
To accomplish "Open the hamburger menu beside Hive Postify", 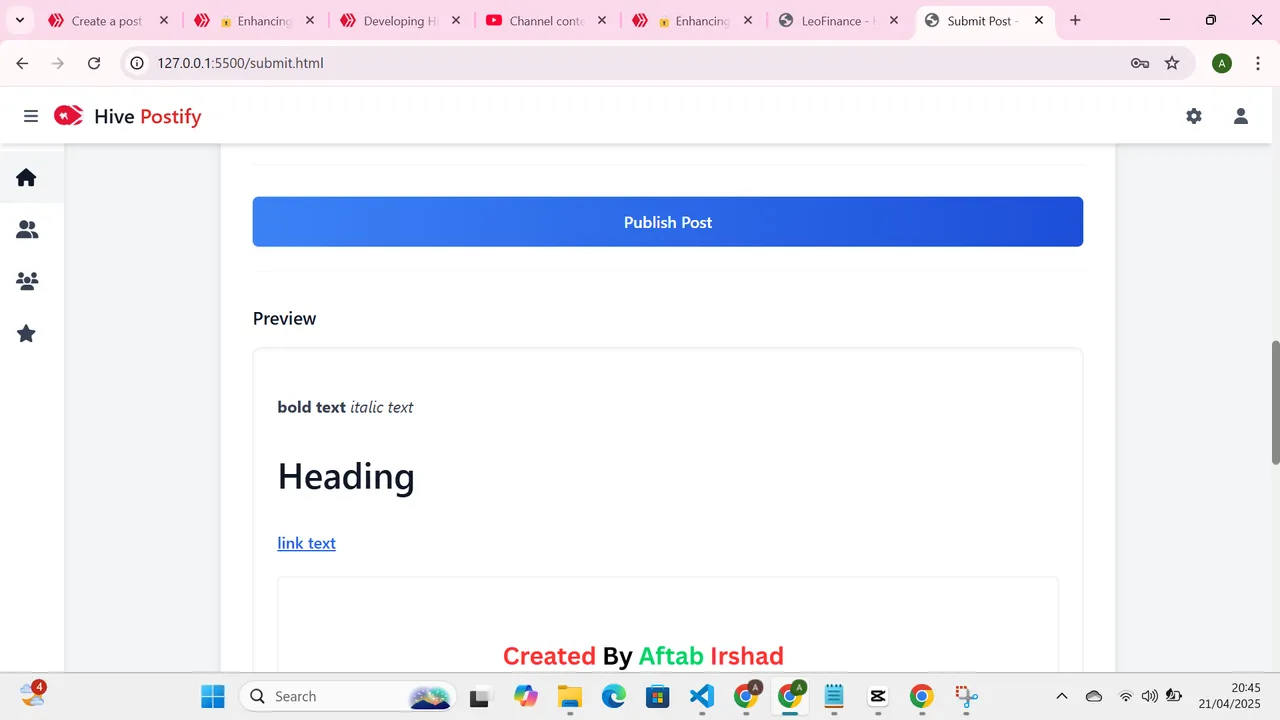I will pyautogui.click(x=31, y=116).
